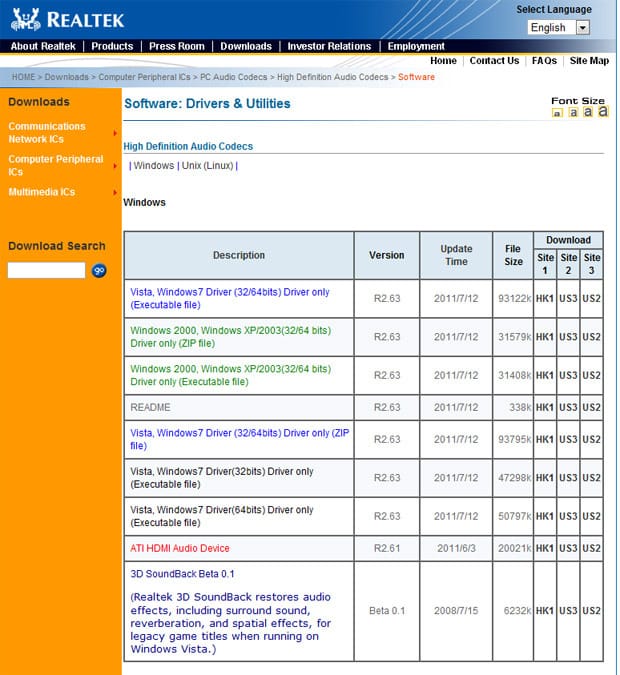Open the Site Map link
The width and height of the screenshot is (620, 675).
[589, 61]
